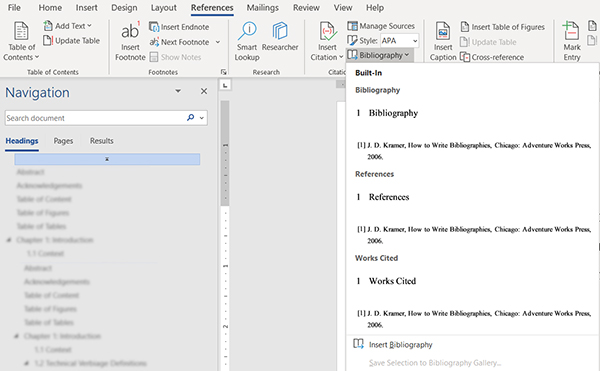This screenshot has height=371, width=600.
Task: Insert a Footnote
Action: [x=130, y=41]
